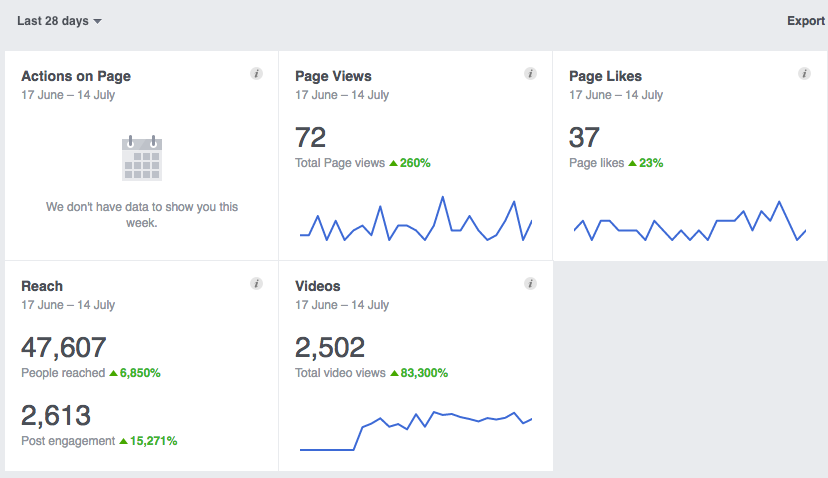
Task: Open the Page Views card title
Action: tap(333, 76)
